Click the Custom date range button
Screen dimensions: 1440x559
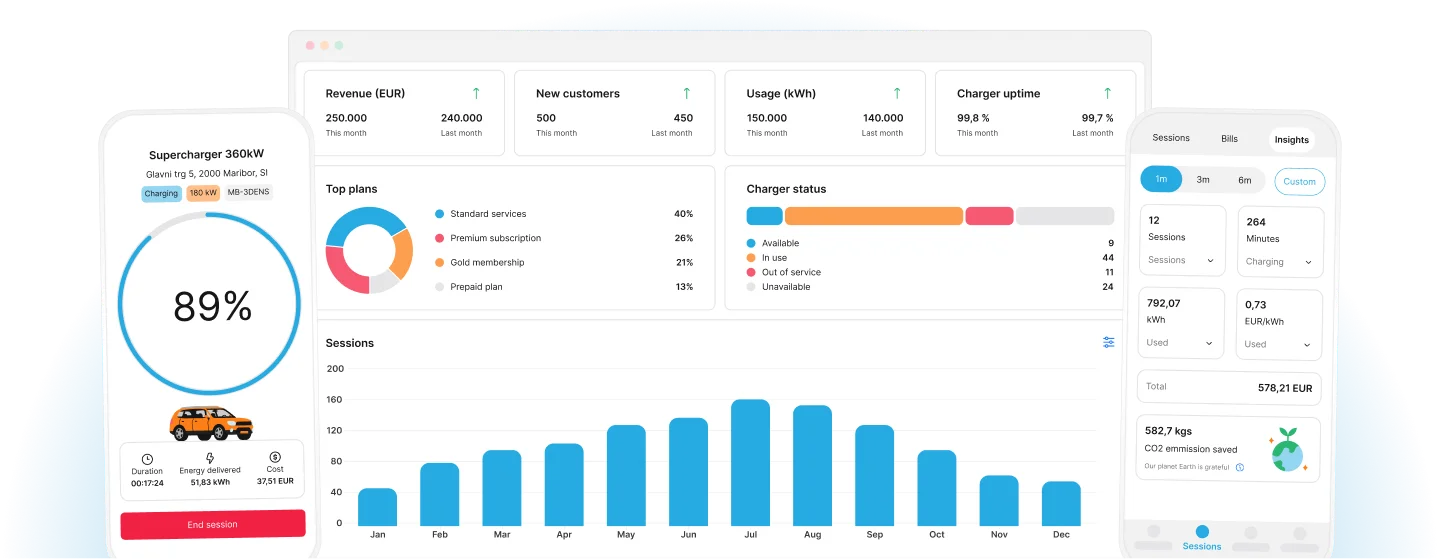click(1299, 181)
